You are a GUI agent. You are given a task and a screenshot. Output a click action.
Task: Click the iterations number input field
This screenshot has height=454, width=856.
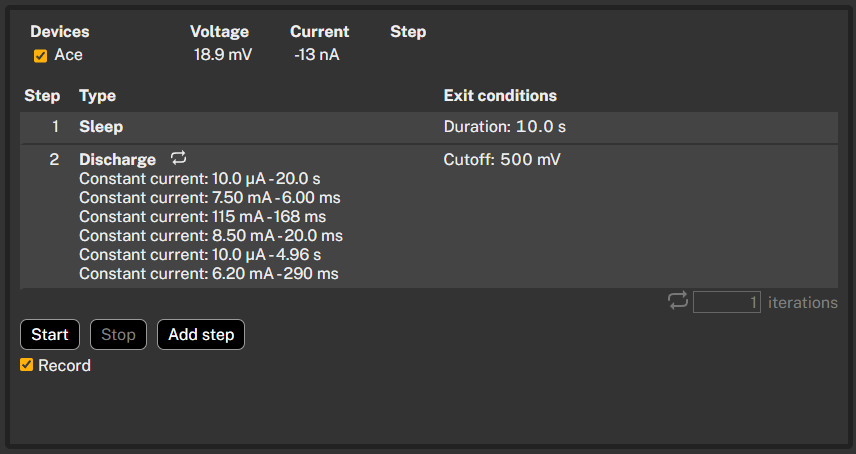point(727,302)
